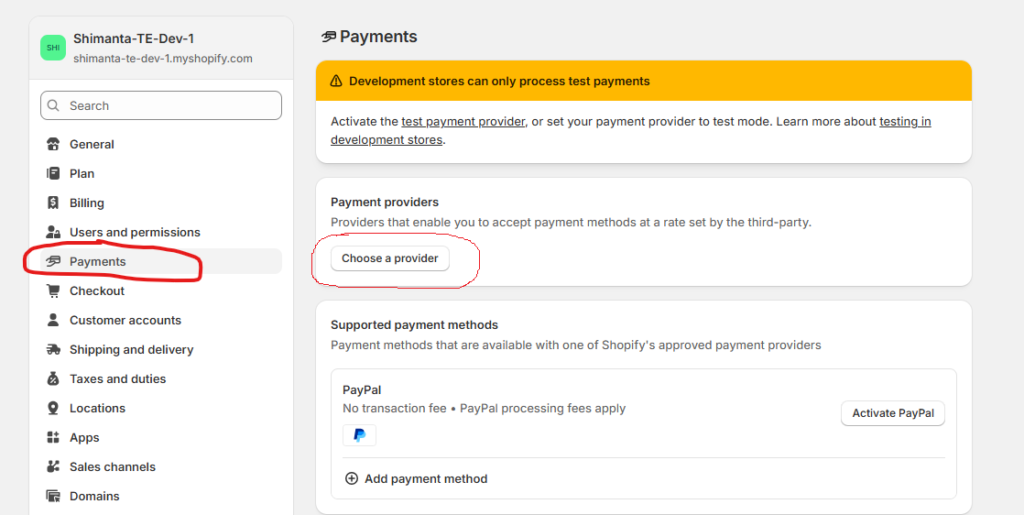1024x515 pixels.
Task: Open Domains settings page
Action: tap(94, 496)
